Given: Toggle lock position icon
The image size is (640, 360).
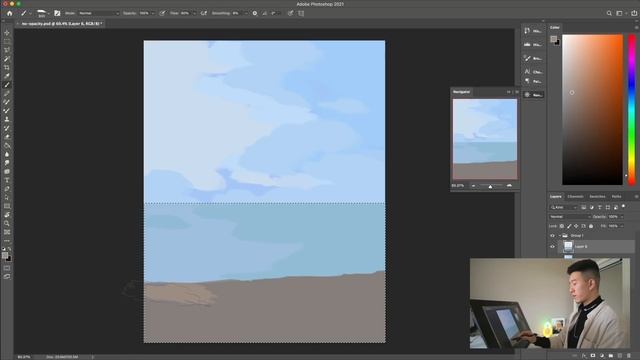Looking at the screenshot, I should pyautogui.click(x=576, y=226).
